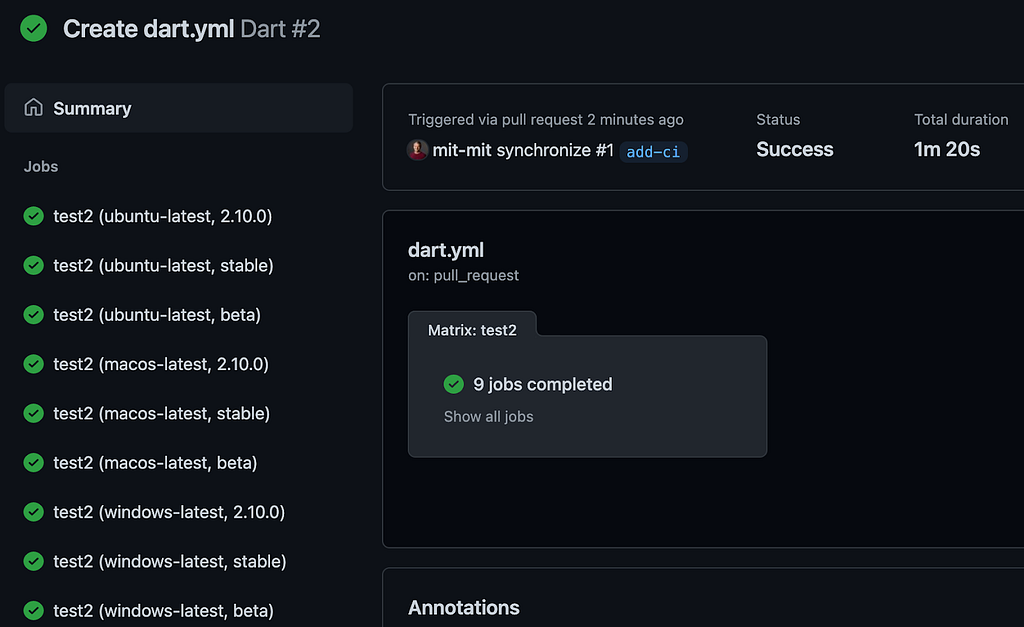Click mit-mit user avatar
This screenshot has height=627, width=1024.
pos(418,150)
